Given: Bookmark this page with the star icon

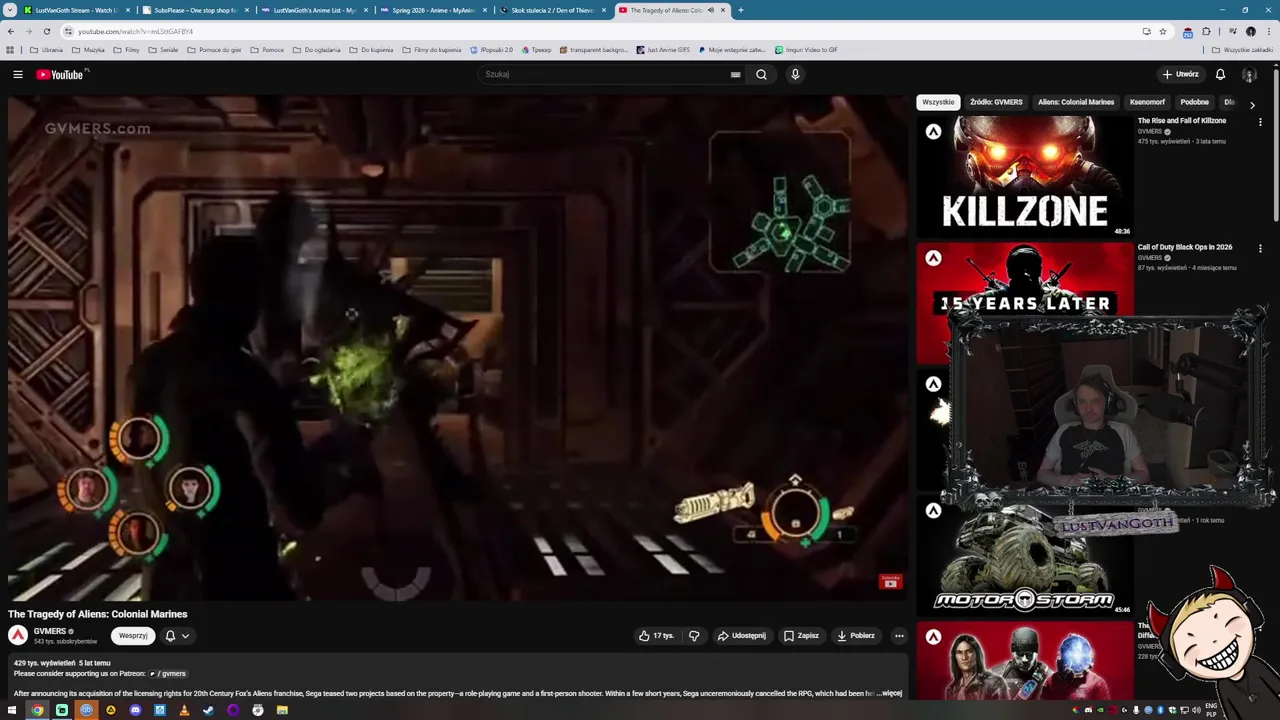Looking at the screenshot, I should point(1162,31).
